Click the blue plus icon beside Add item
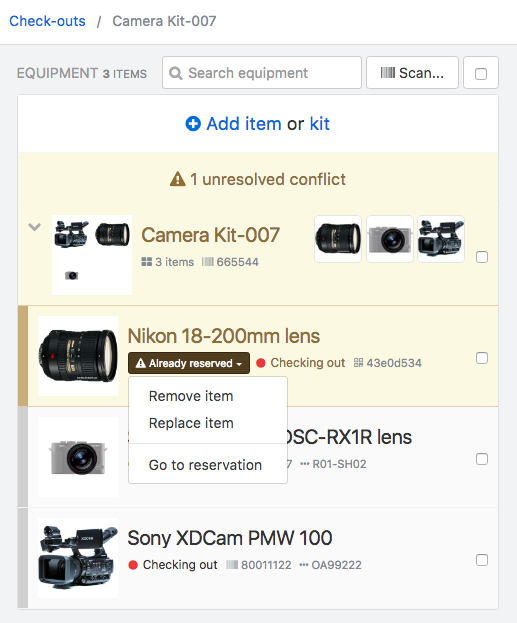This screenshot has width=517, height=623. [x=193, y=124]
